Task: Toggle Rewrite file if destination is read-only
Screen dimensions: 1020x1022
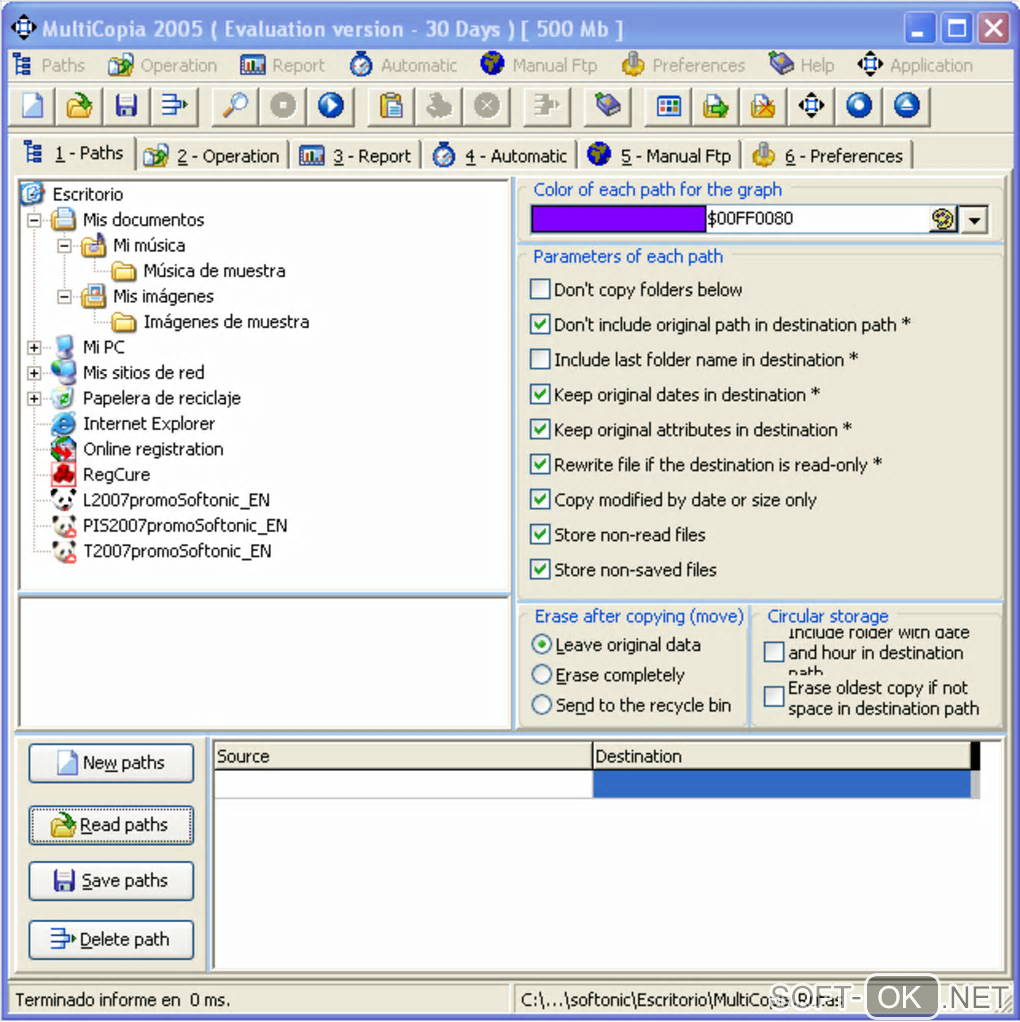Action: tap(540, 464)
